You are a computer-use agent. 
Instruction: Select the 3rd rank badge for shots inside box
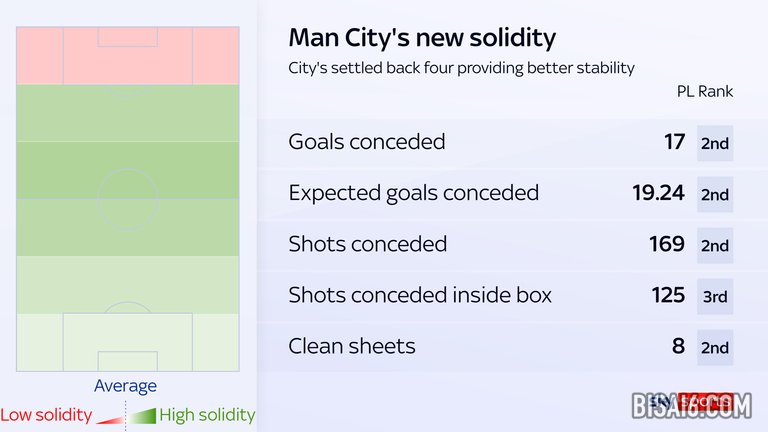pyautogui.click(x=715, y=296)
